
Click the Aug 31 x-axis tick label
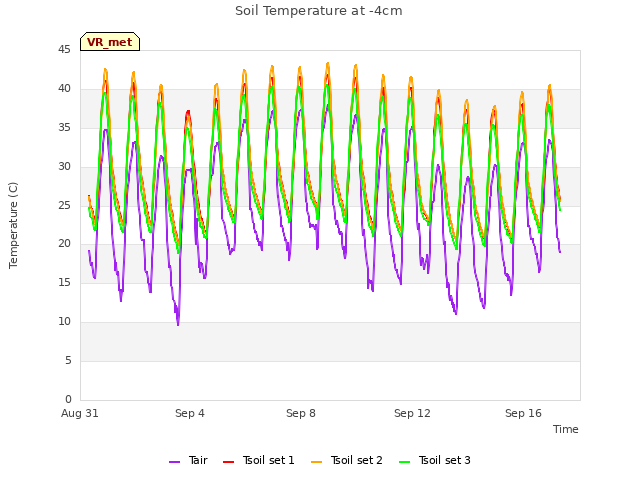(80, 413)
